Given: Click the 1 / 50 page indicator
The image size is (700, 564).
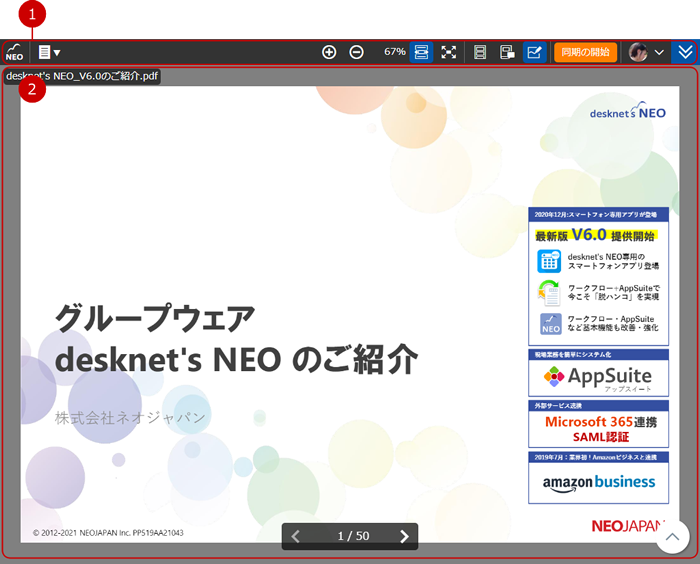Looking at the screenshot, I should [x=352, y=536].
